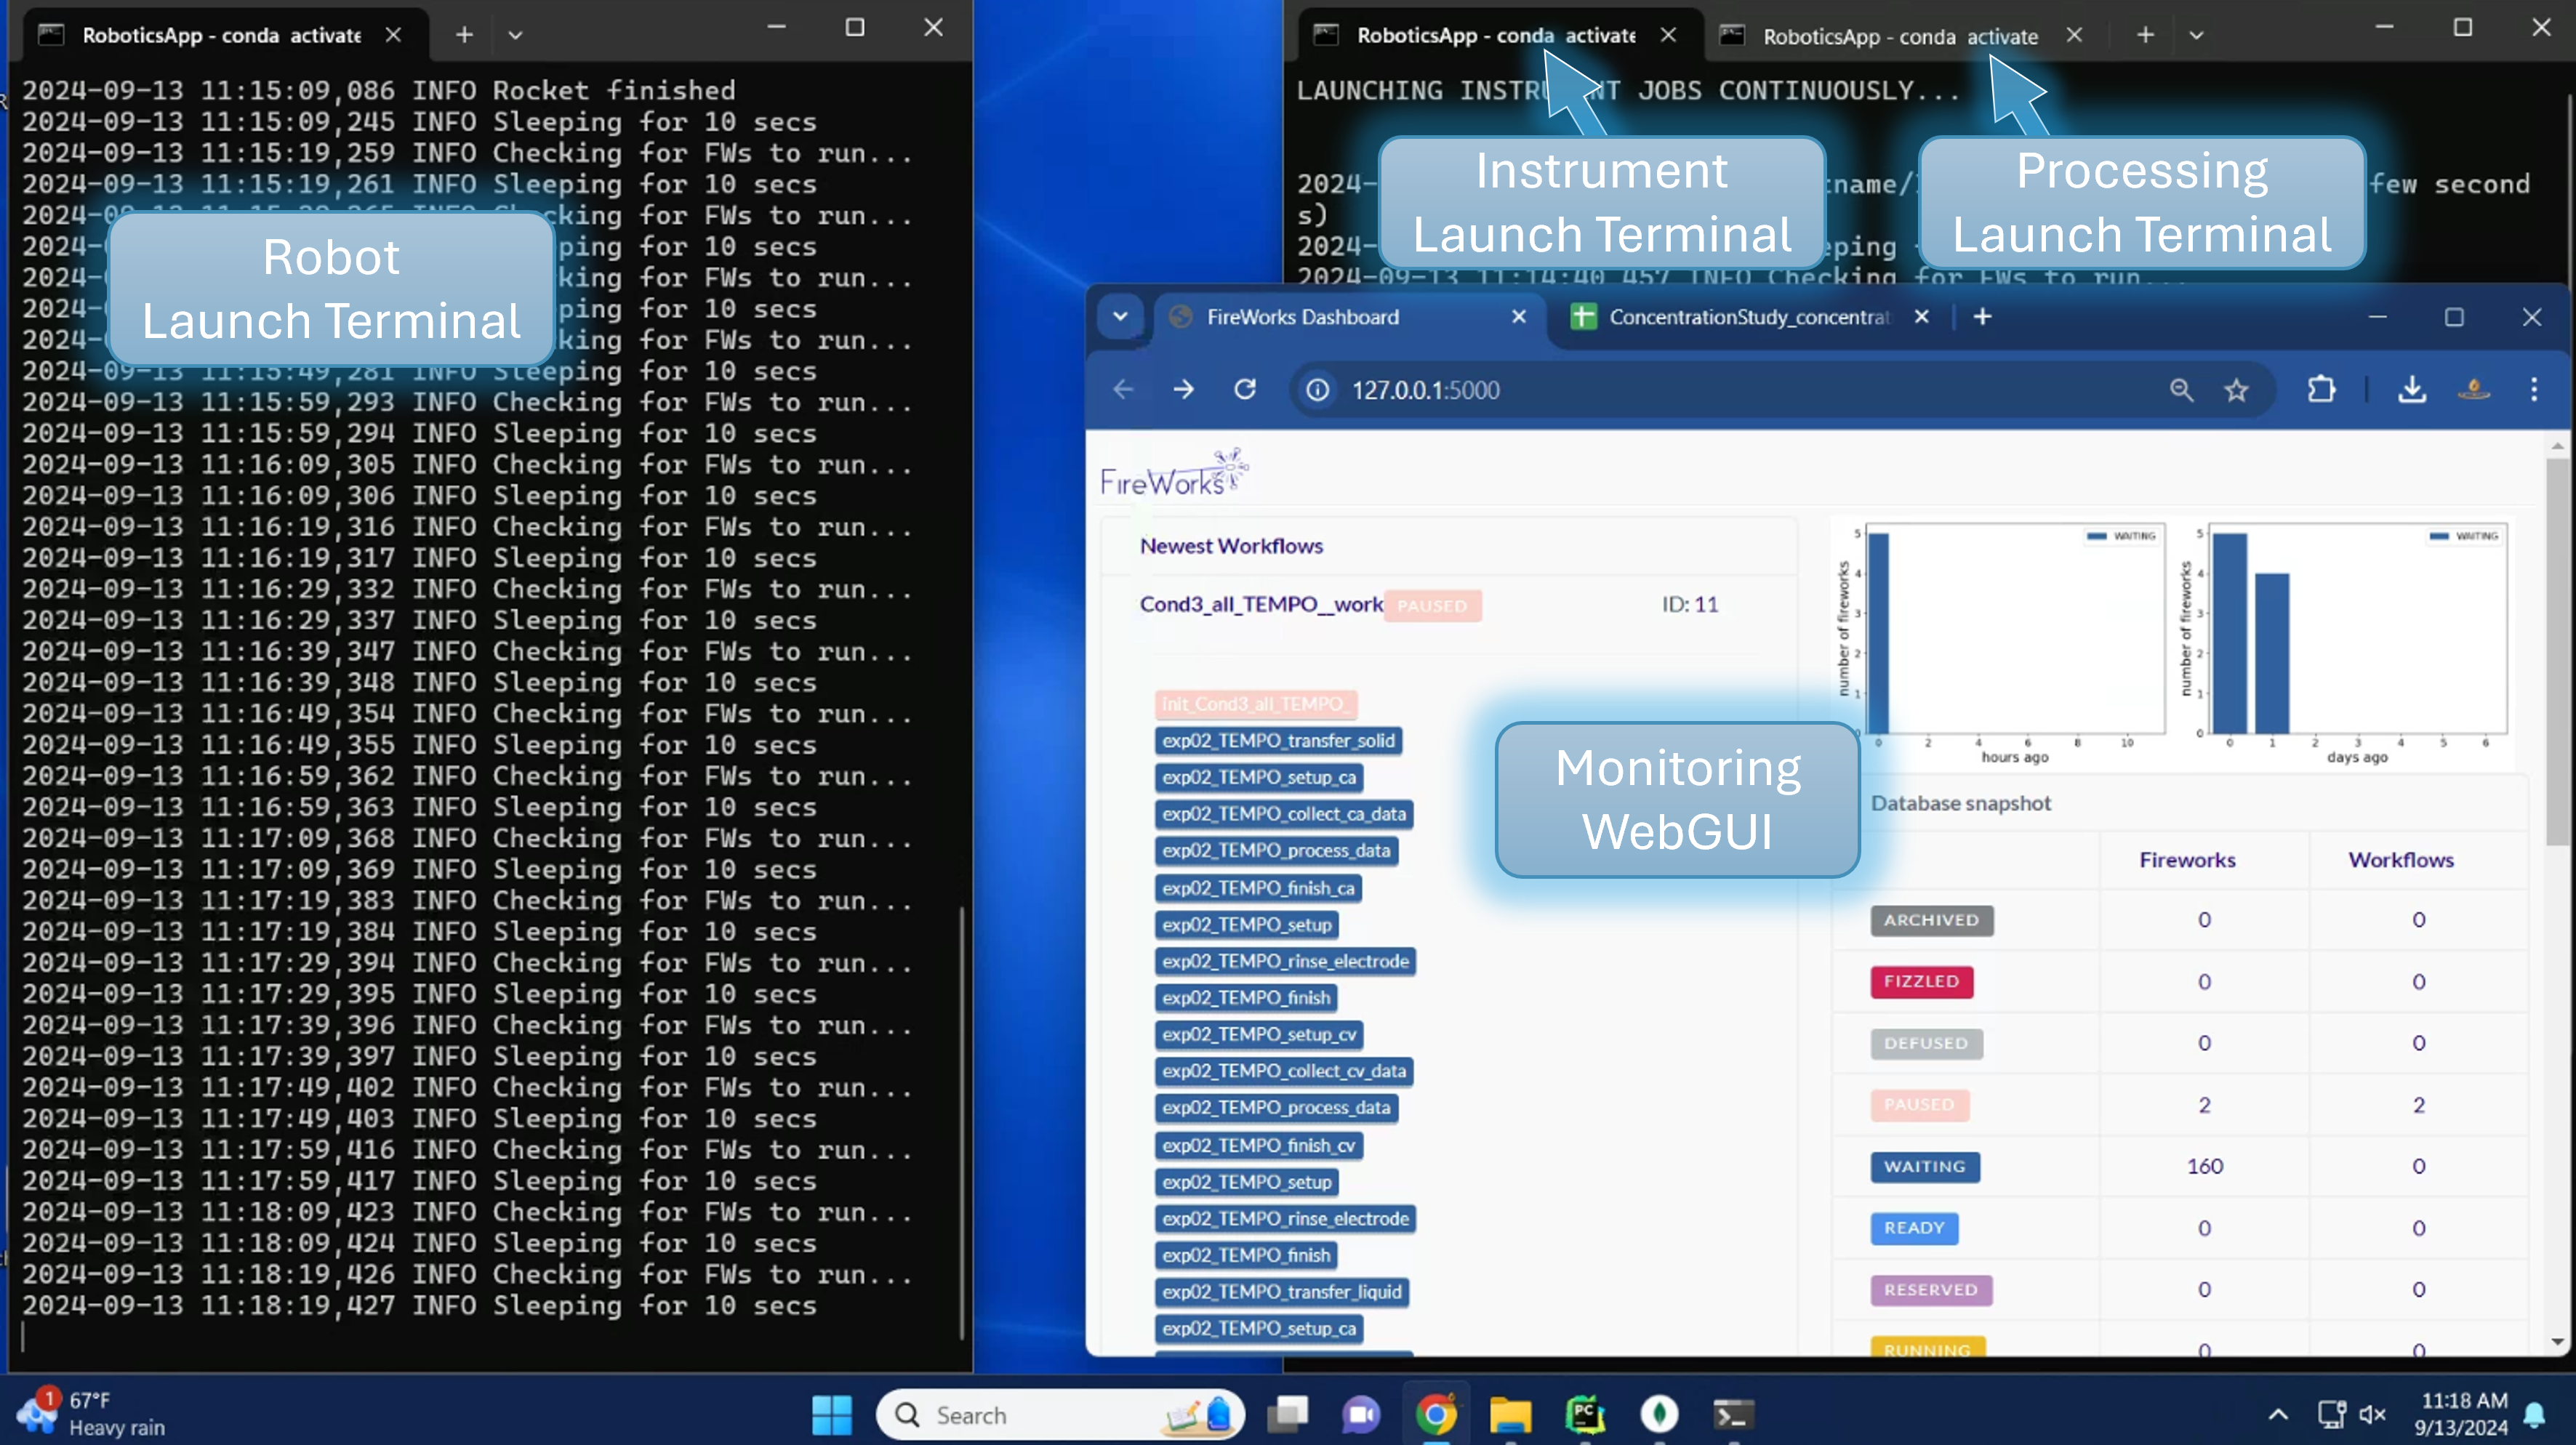Open the Cond3_all_TEMPO__work workflow
The height and width of the screenshot is (1445, 2576).
[1261, 604]
